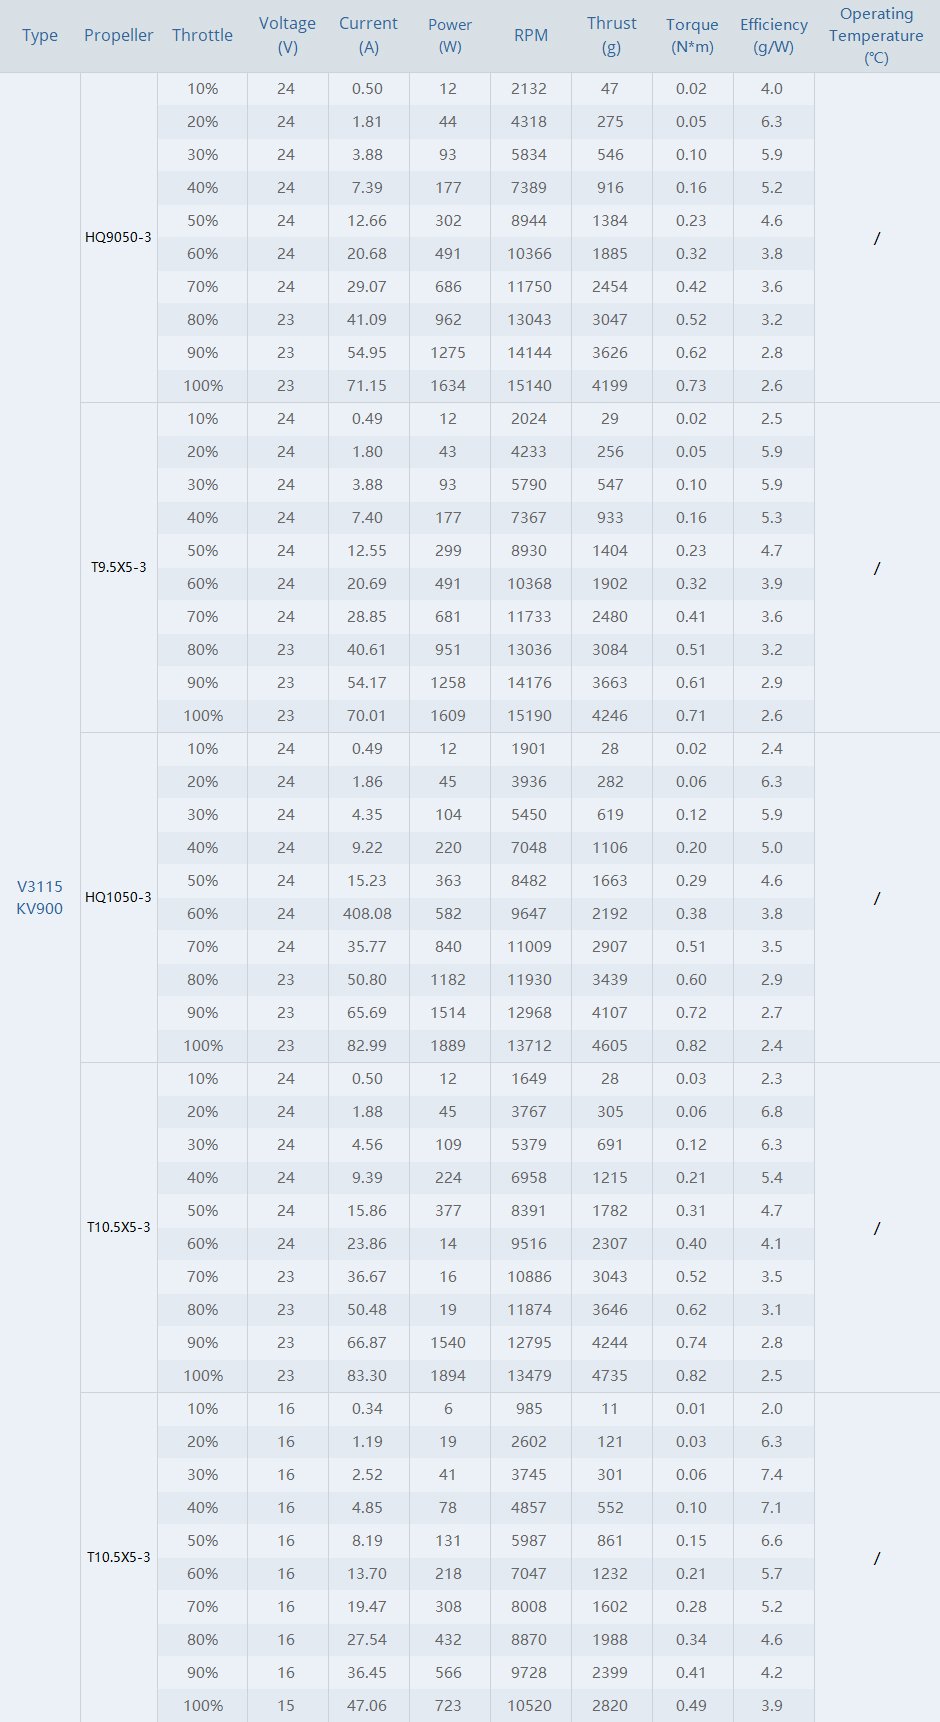Screen dimensions: 940x1722
Task: Click the Power (W) column header
Action: click(x=450, y=35)
